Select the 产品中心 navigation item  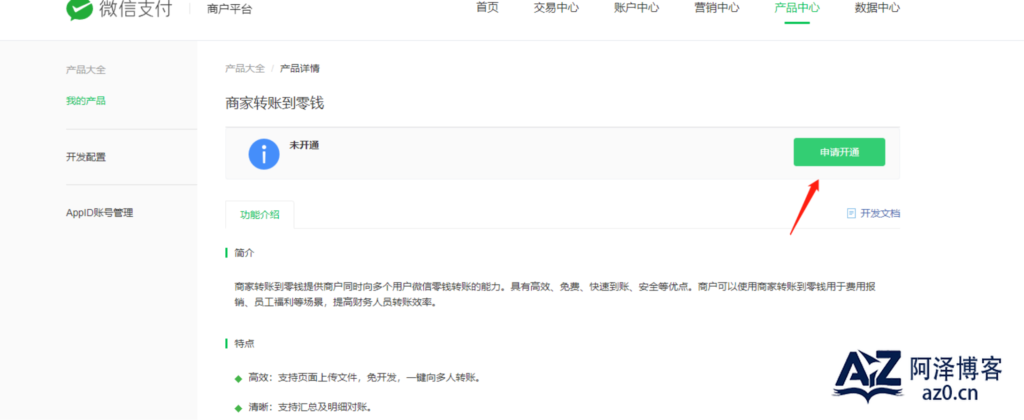[x=797, y=8]
